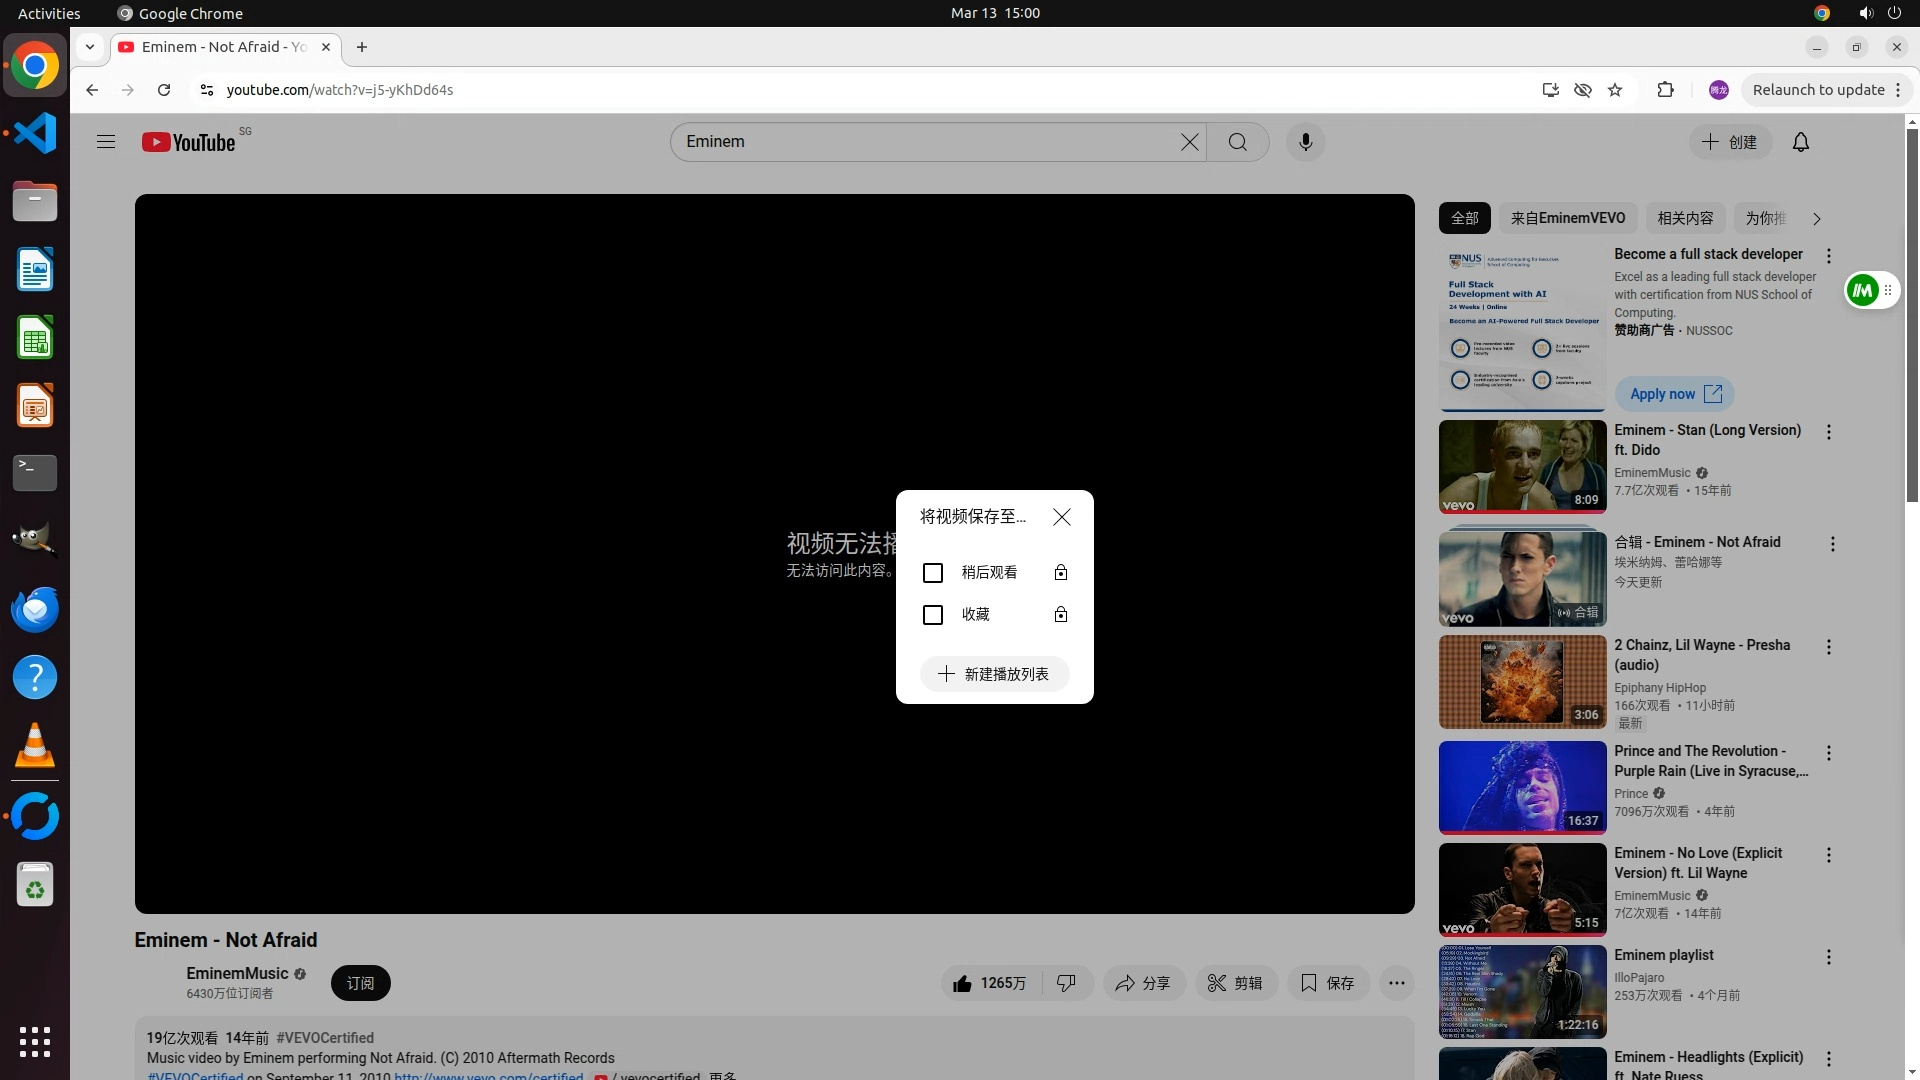The height and width of the screenshot is (1080, 1920).
Task: Open Eminem - No Love video thumbnail
Action: [1522, 889]
